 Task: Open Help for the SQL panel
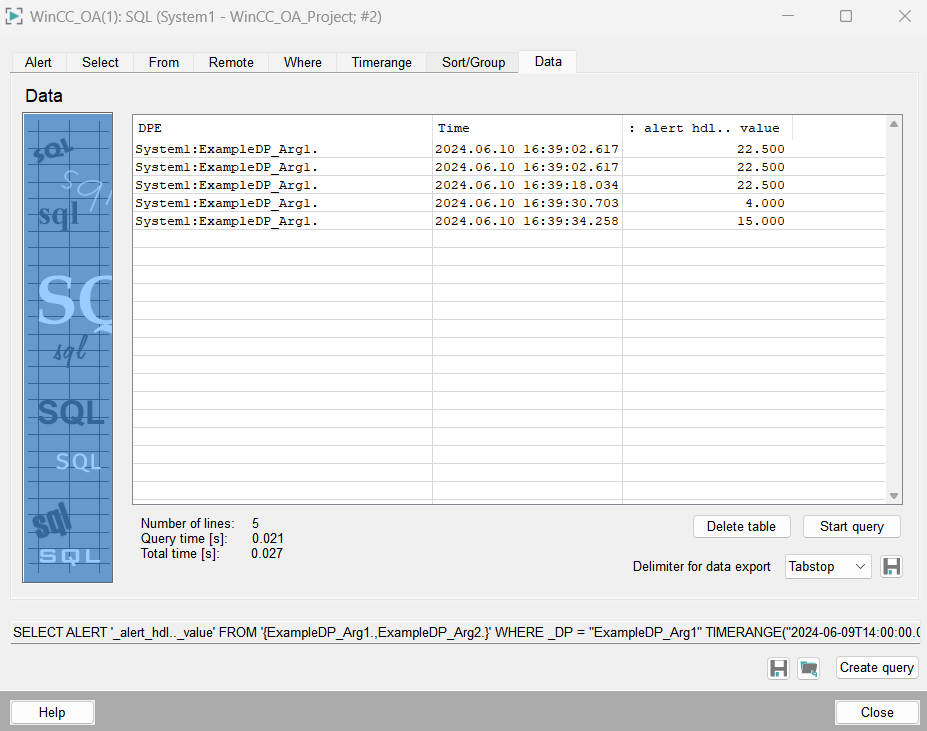tap(52, 712)
